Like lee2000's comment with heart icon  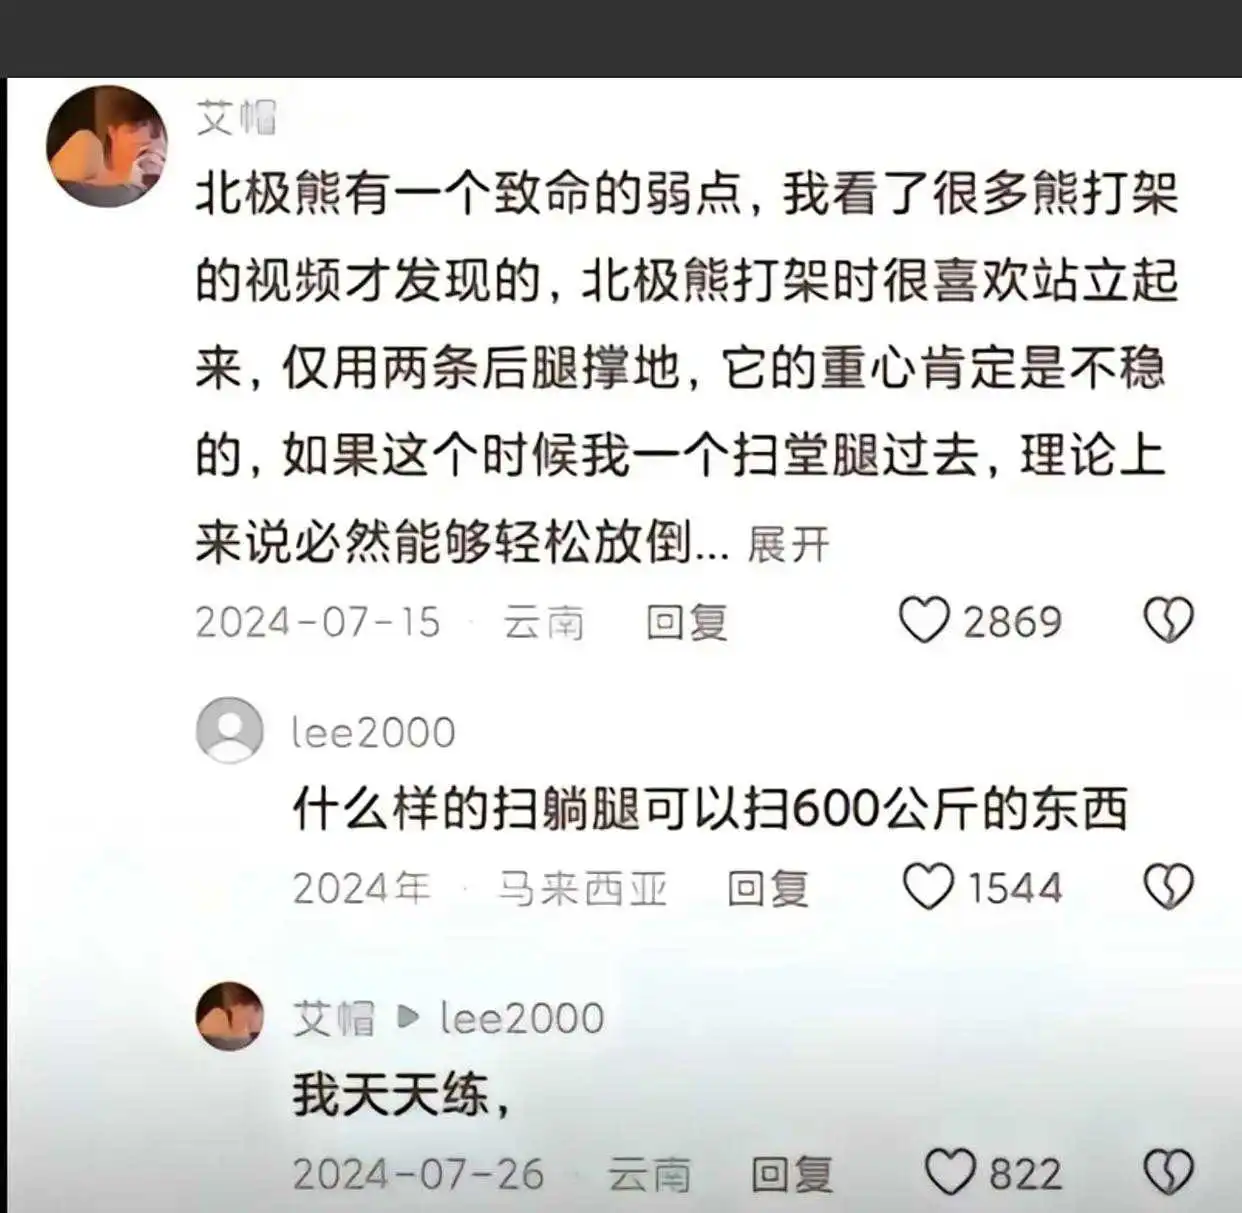click(x=928, y=886)
